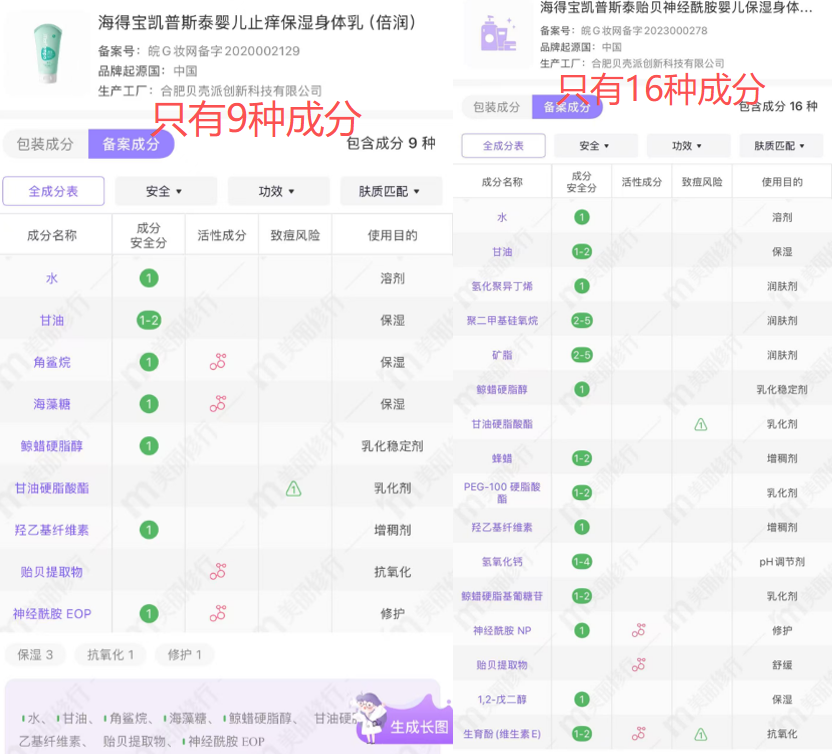Viewport: 835px width, 754px height.
Task: Expand 肤质匹配 dropdown in left panel
Action: (389, 191)
